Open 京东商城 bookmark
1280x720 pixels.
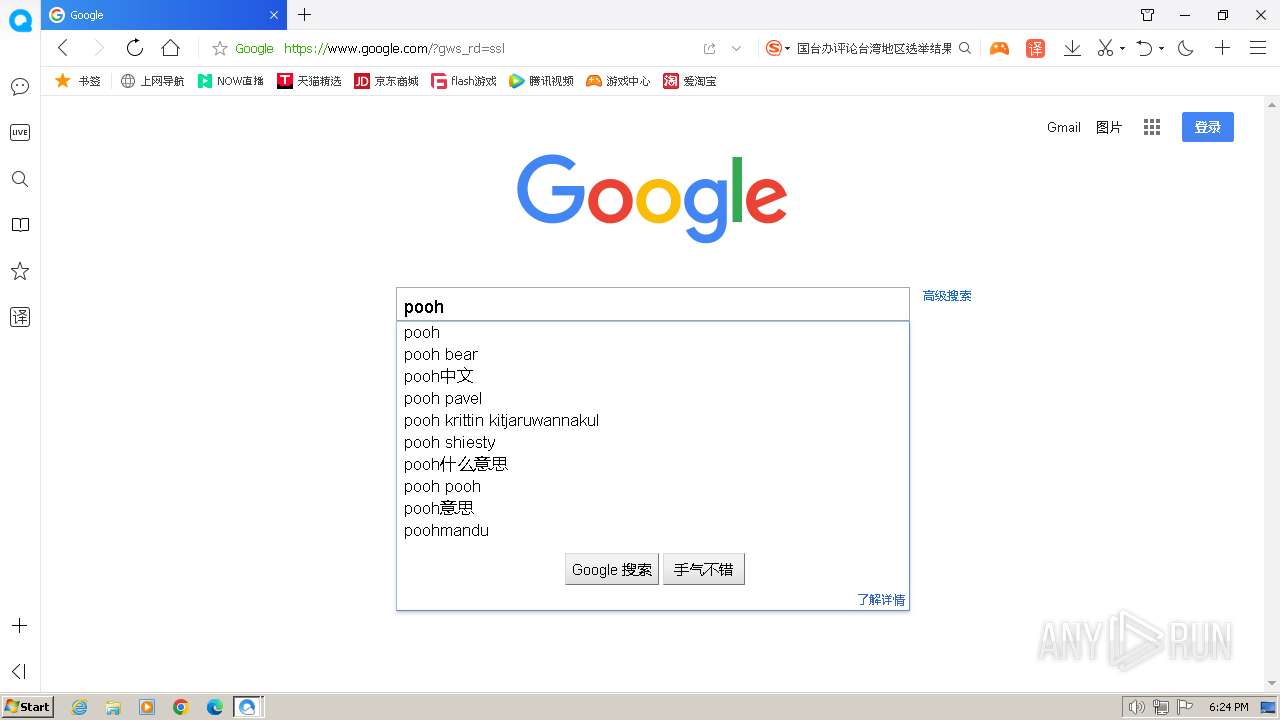click(x=387, y=81)
